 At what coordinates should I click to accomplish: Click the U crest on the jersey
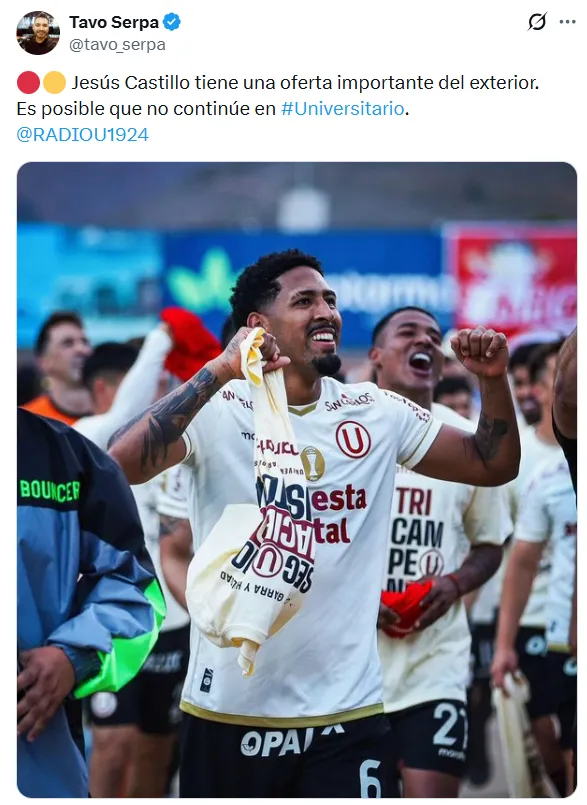coord(353,439)
